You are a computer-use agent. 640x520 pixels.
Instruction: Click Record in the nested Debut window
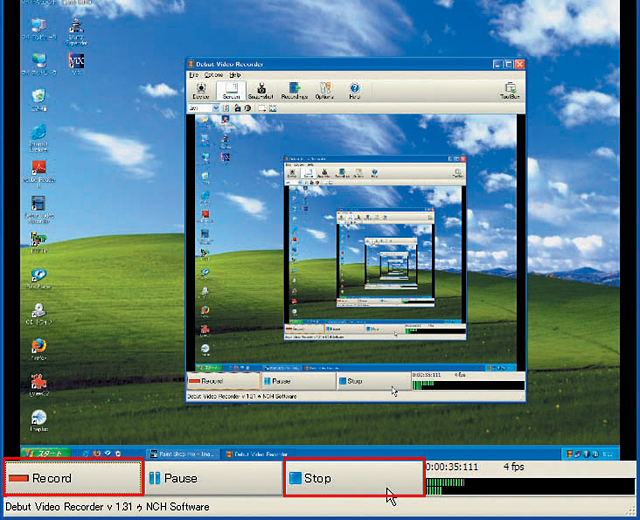click(x=223, y=381)
